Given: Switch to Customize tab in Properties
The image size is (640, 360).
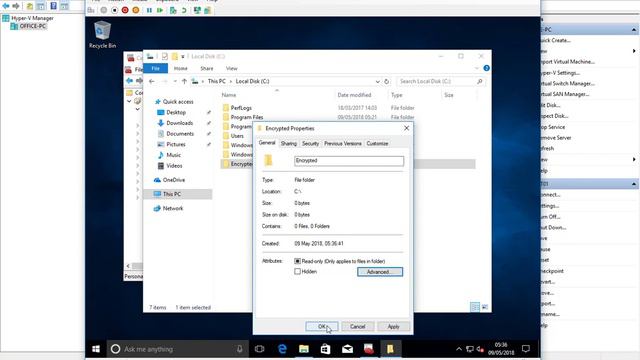Looking at the screenshot, I should click(377, 144).
